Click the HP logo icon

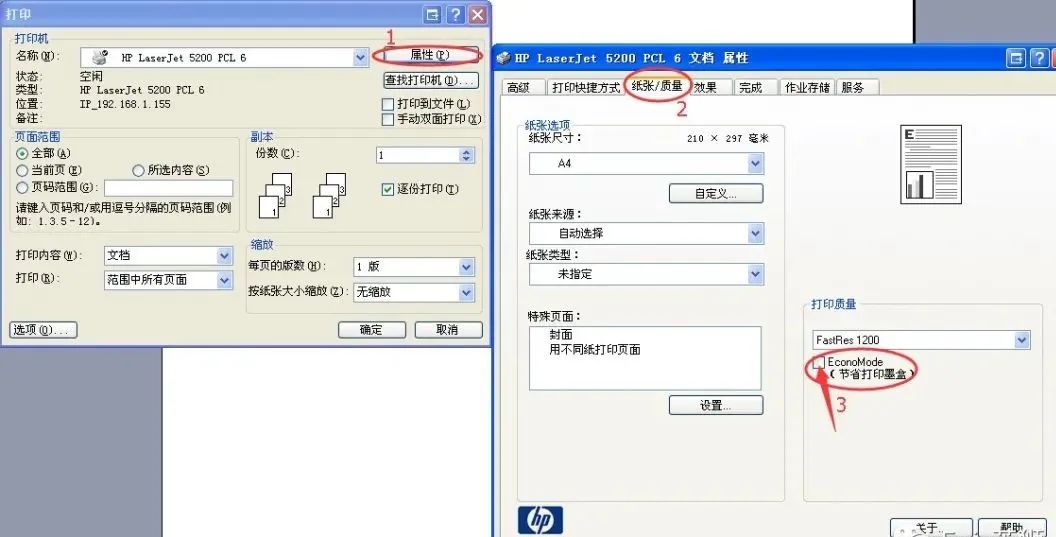click(540, 519)
